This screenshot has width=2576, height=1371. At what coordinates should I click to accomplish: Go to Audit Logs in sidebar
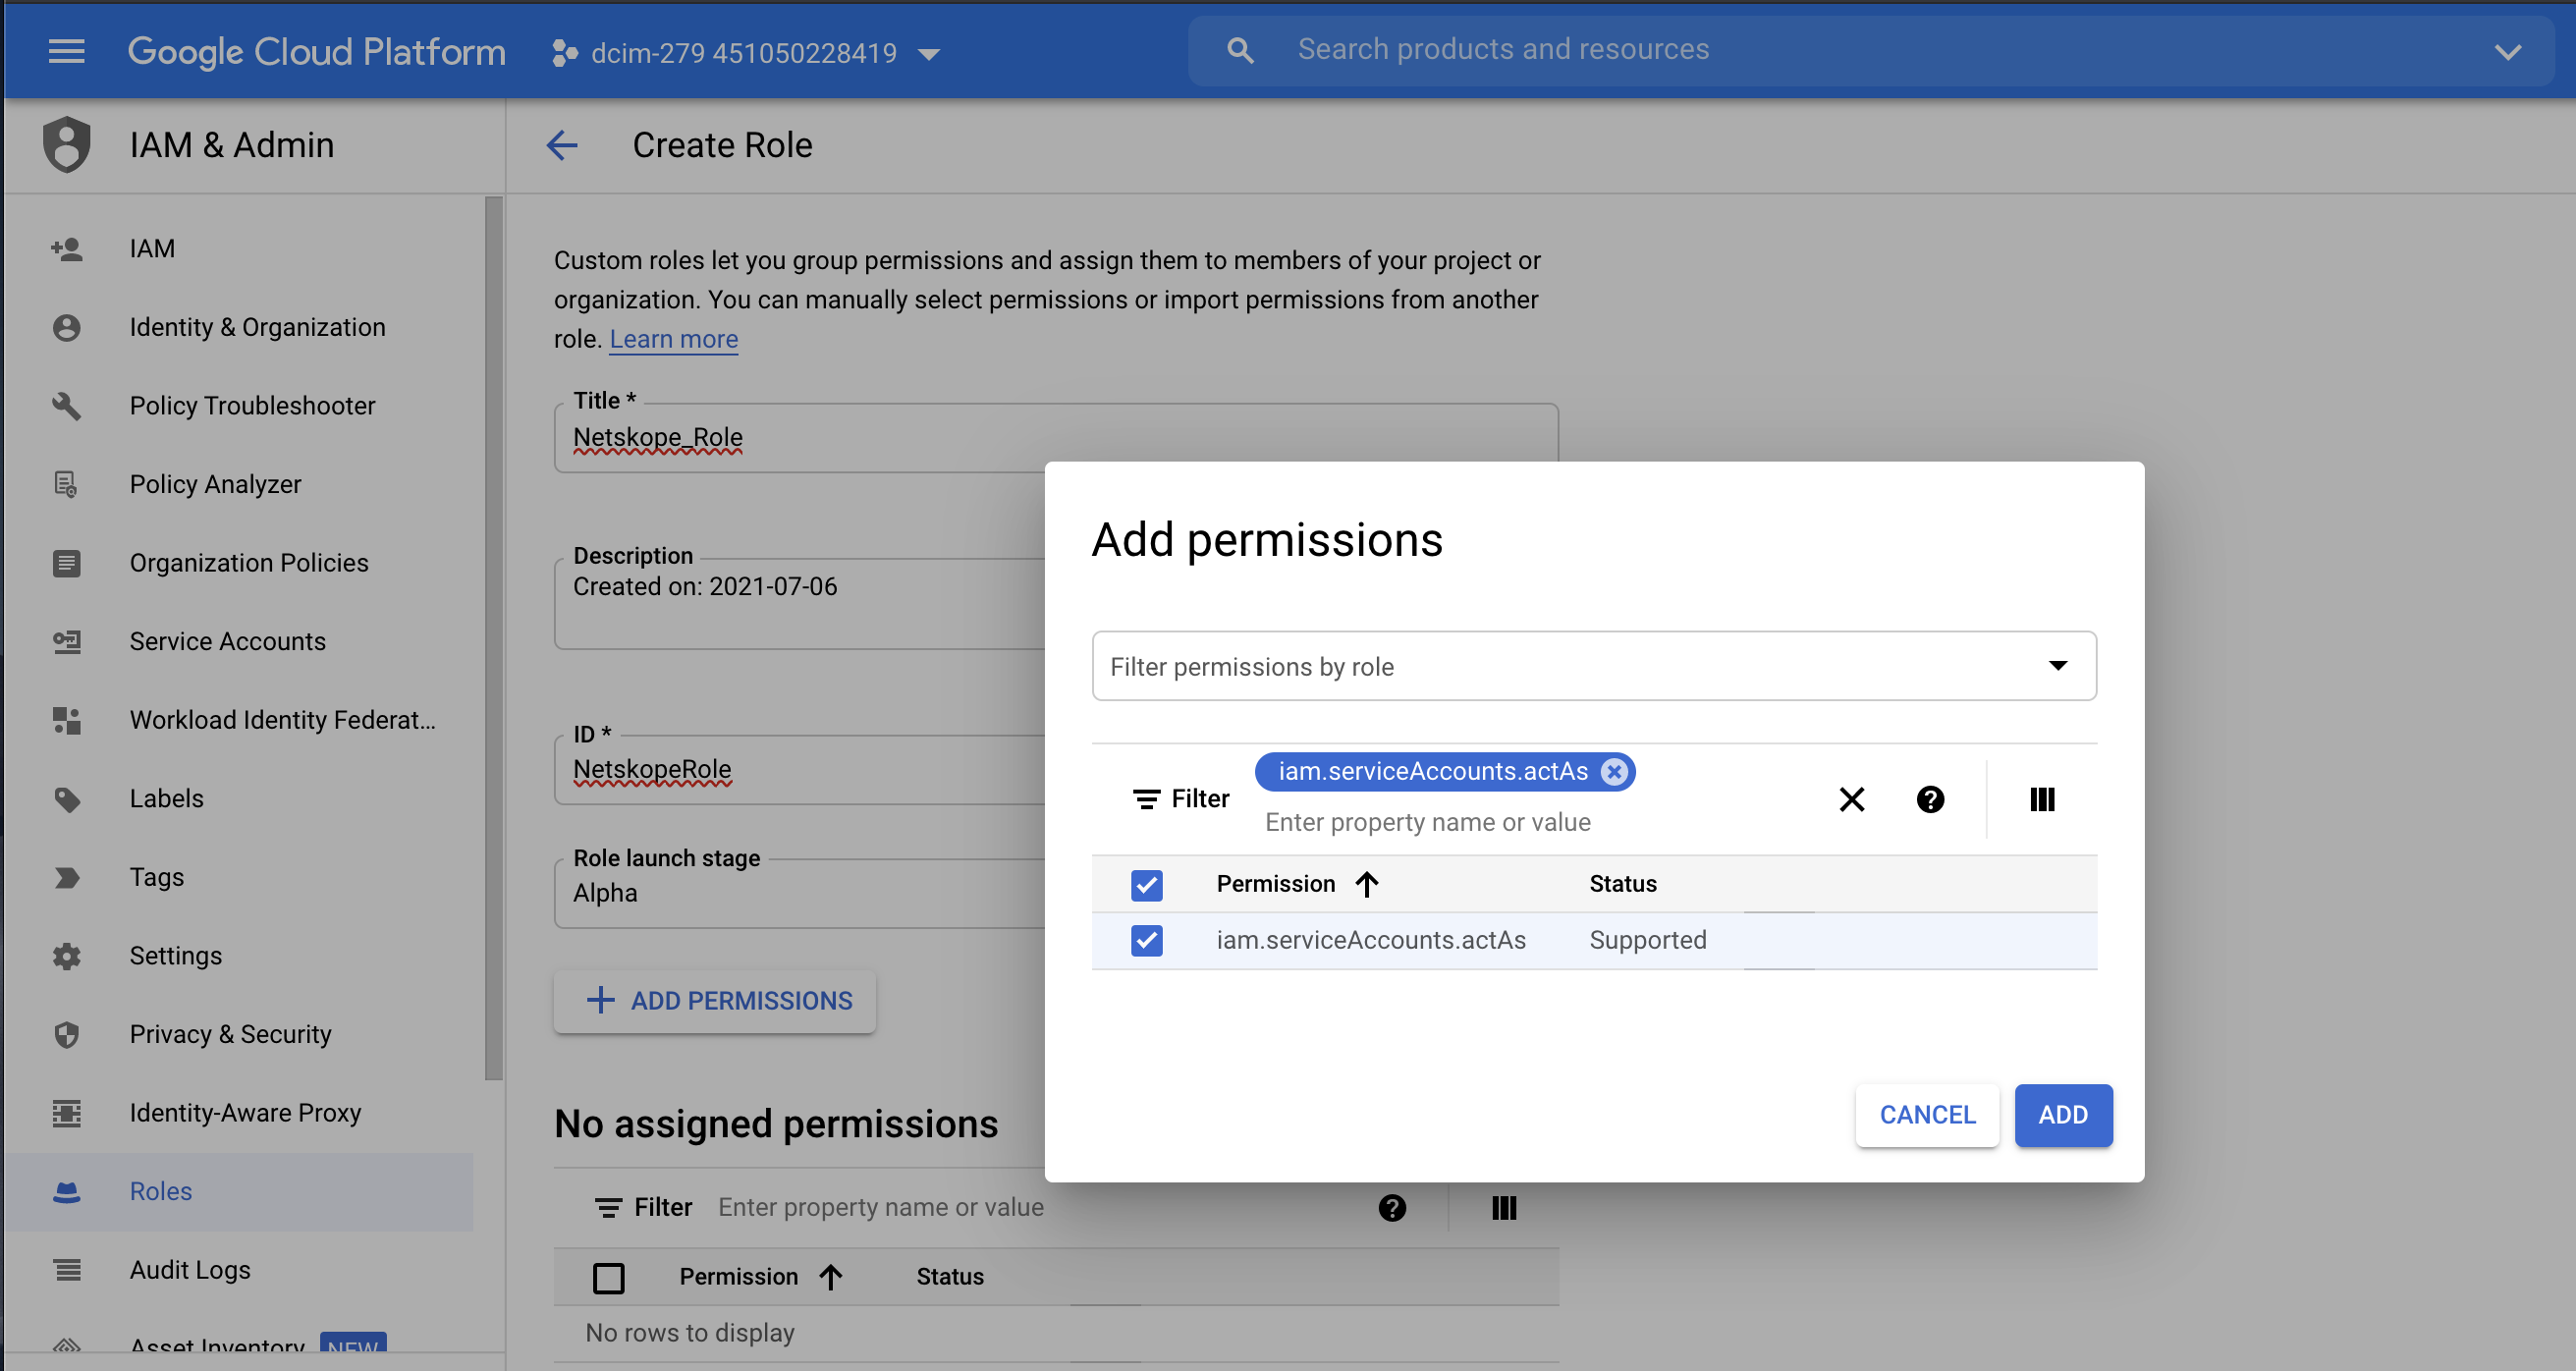click(x=189, y=1269)
